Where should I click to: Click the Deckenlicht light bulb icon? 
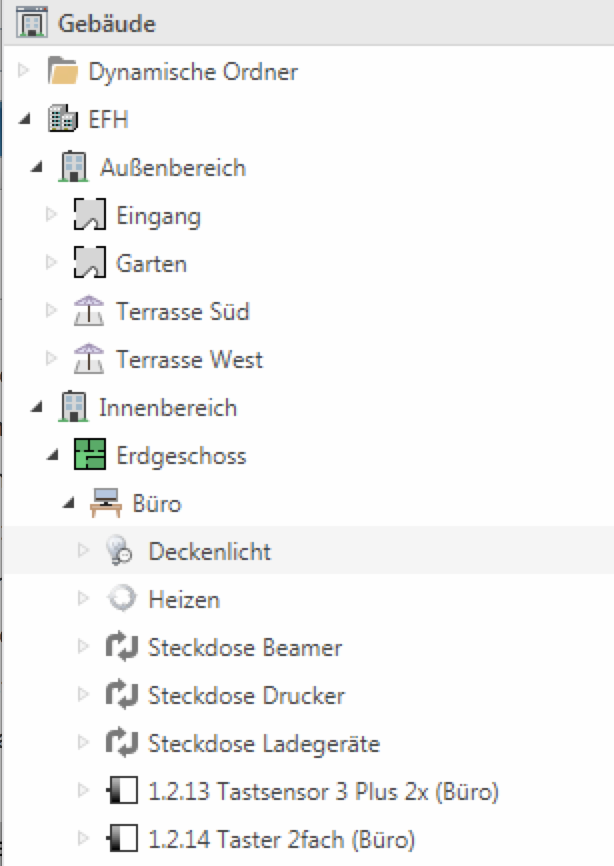[120, 552]
